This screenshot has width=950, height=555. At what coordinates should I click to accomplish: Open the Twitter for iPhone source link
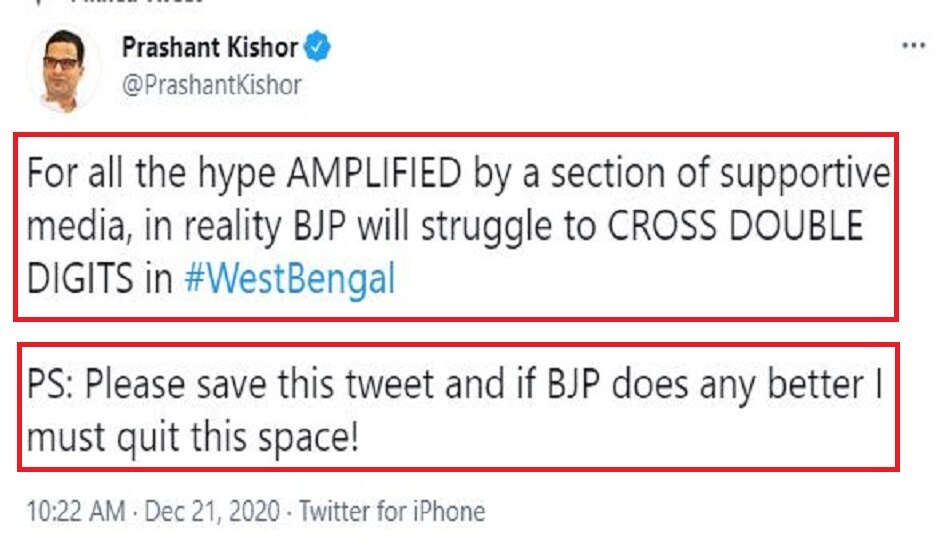(x=392, y=512)
